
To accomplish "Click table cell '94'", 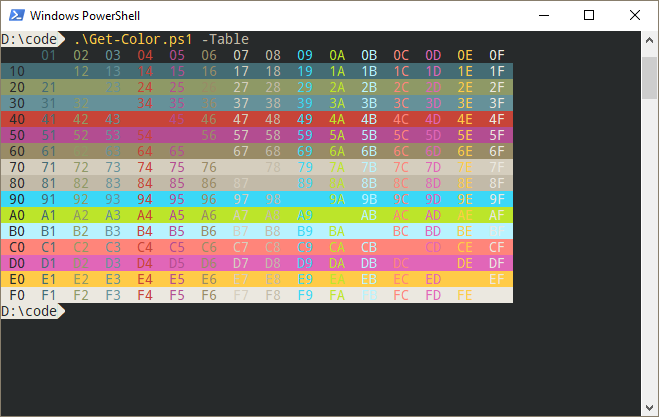I will [x=145, y=199].
